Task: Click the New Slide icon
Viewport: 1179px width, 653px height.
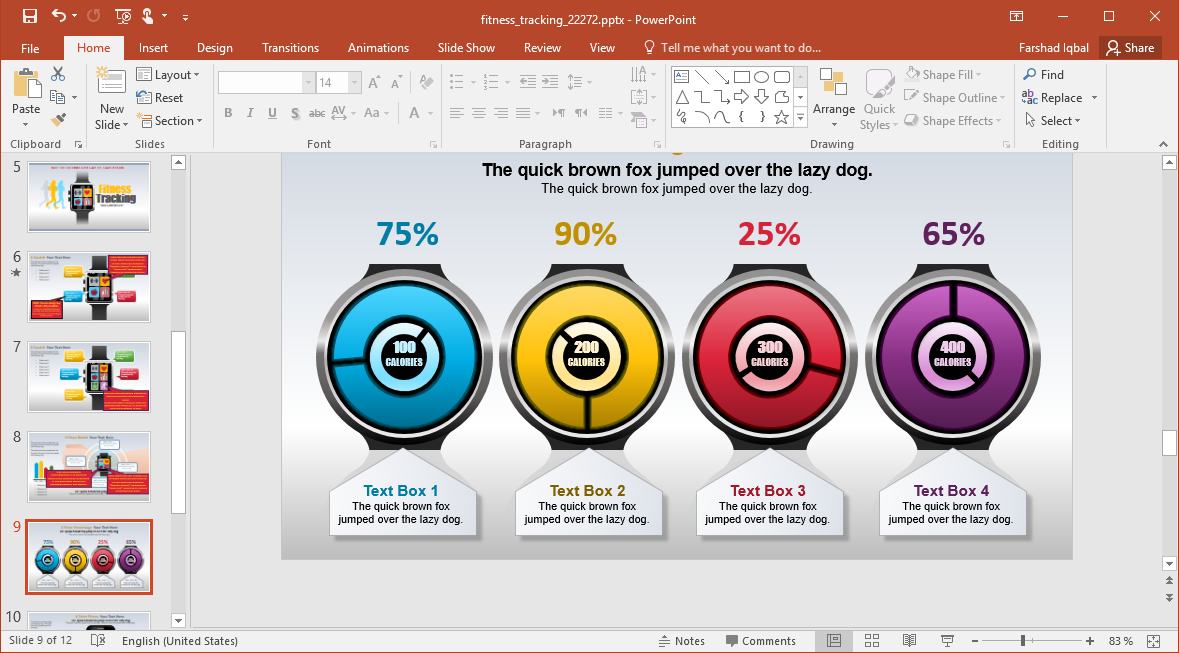Action: (111, 83)
